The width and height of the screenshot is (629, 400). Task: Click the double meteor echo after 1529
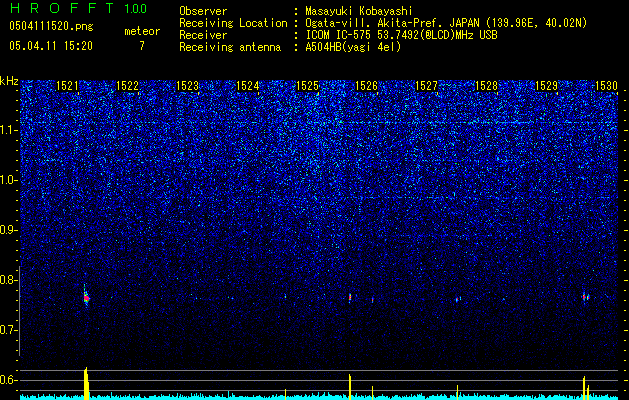(586, 298)
